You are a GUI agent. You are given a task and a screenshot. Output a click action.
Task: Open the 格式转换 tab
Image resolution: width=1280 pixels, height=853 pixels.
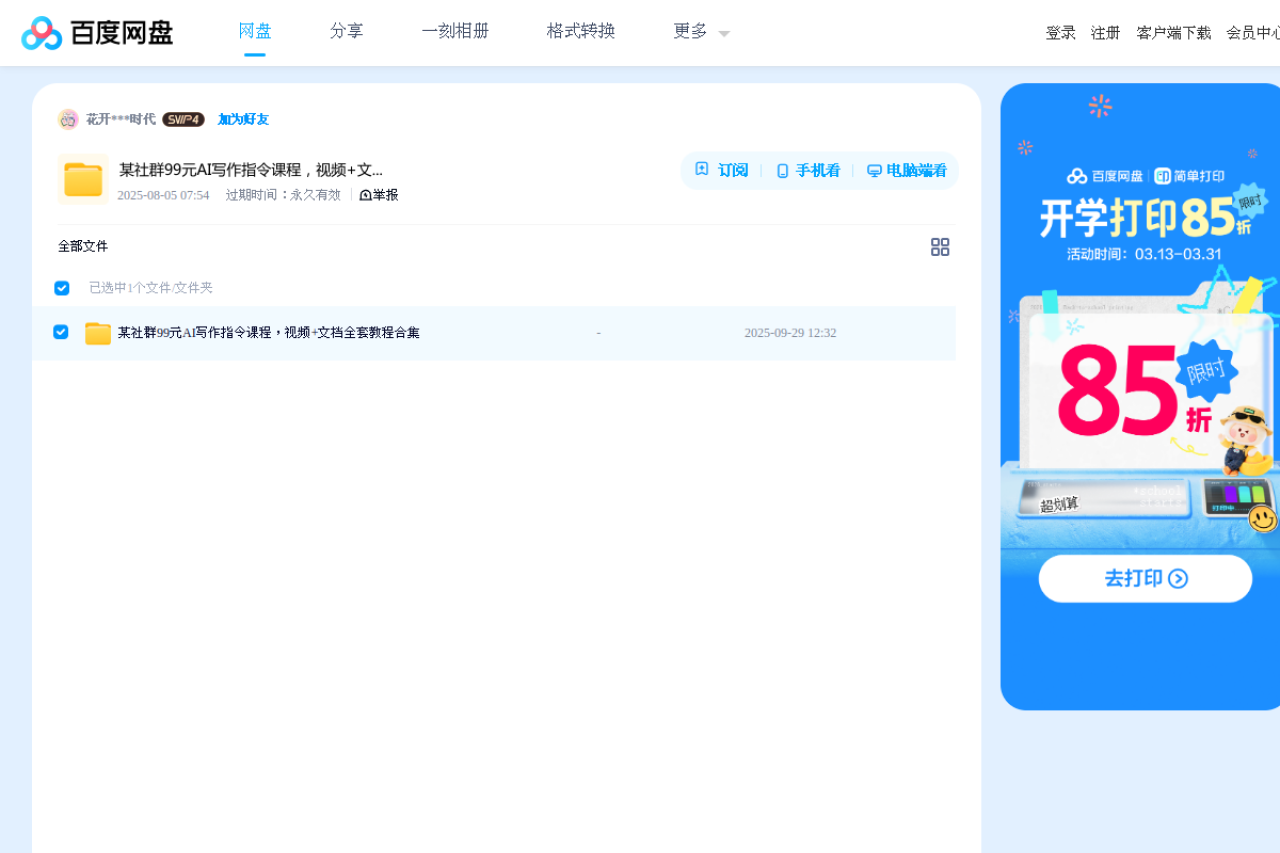[x=580, y=31]
